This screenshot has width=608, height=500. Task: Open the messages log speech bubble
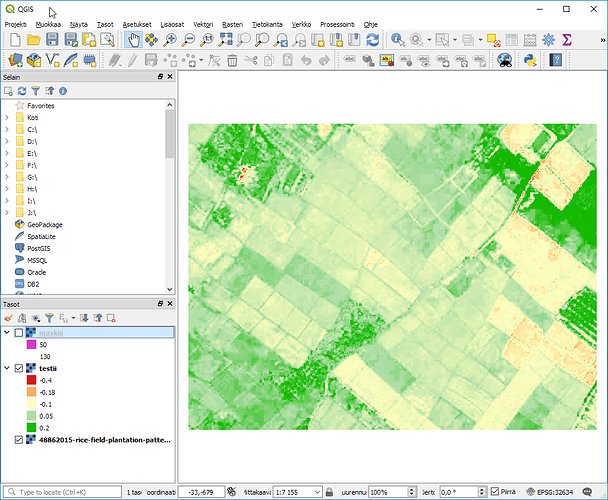pos(587,492)
